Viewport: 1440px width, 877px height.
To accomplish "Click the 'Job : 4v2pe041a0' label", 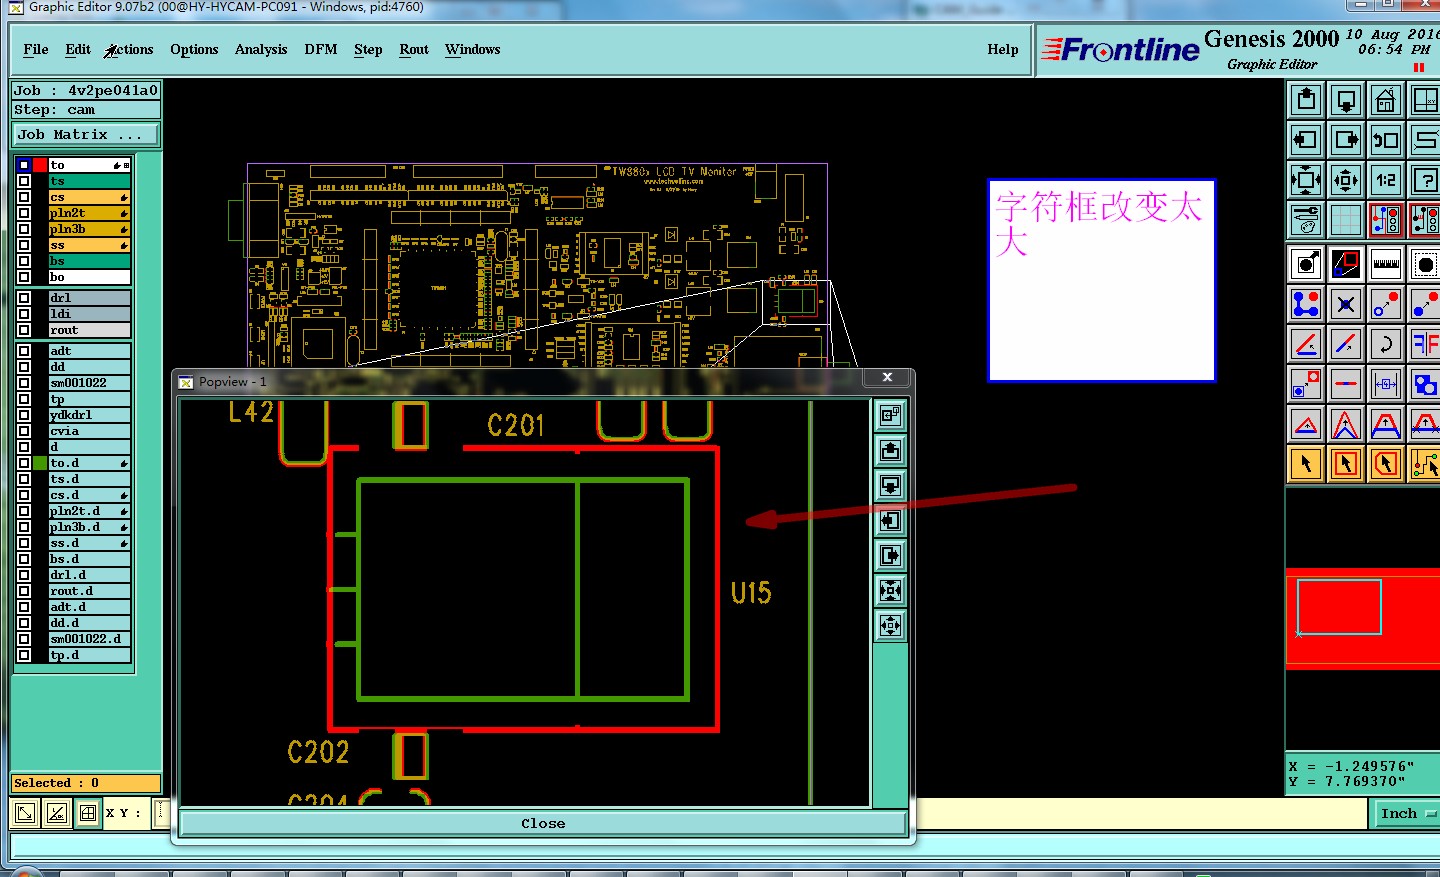I will pyautogui.click(x=86, y=91).
